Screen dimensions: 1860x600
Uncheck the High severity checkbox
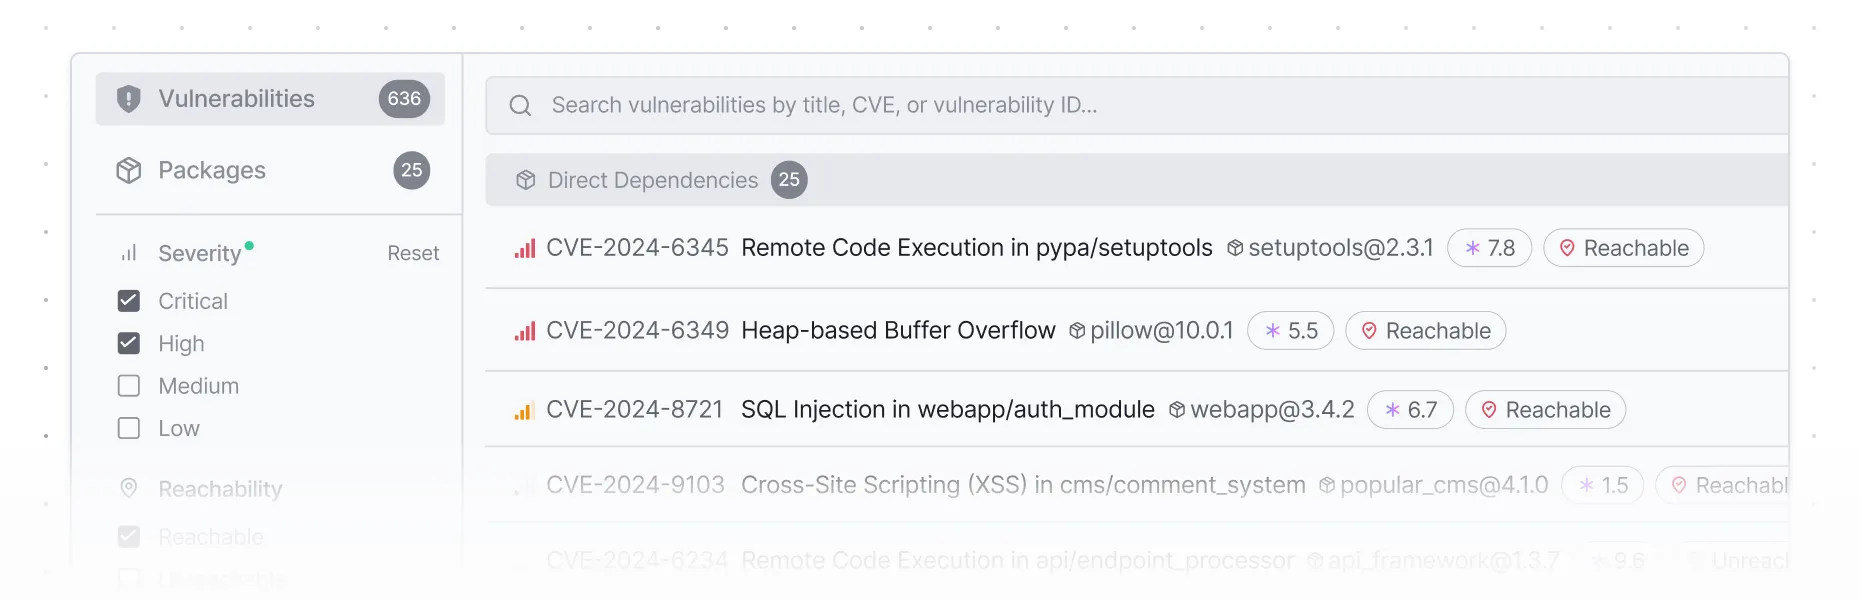pos(129,343)
